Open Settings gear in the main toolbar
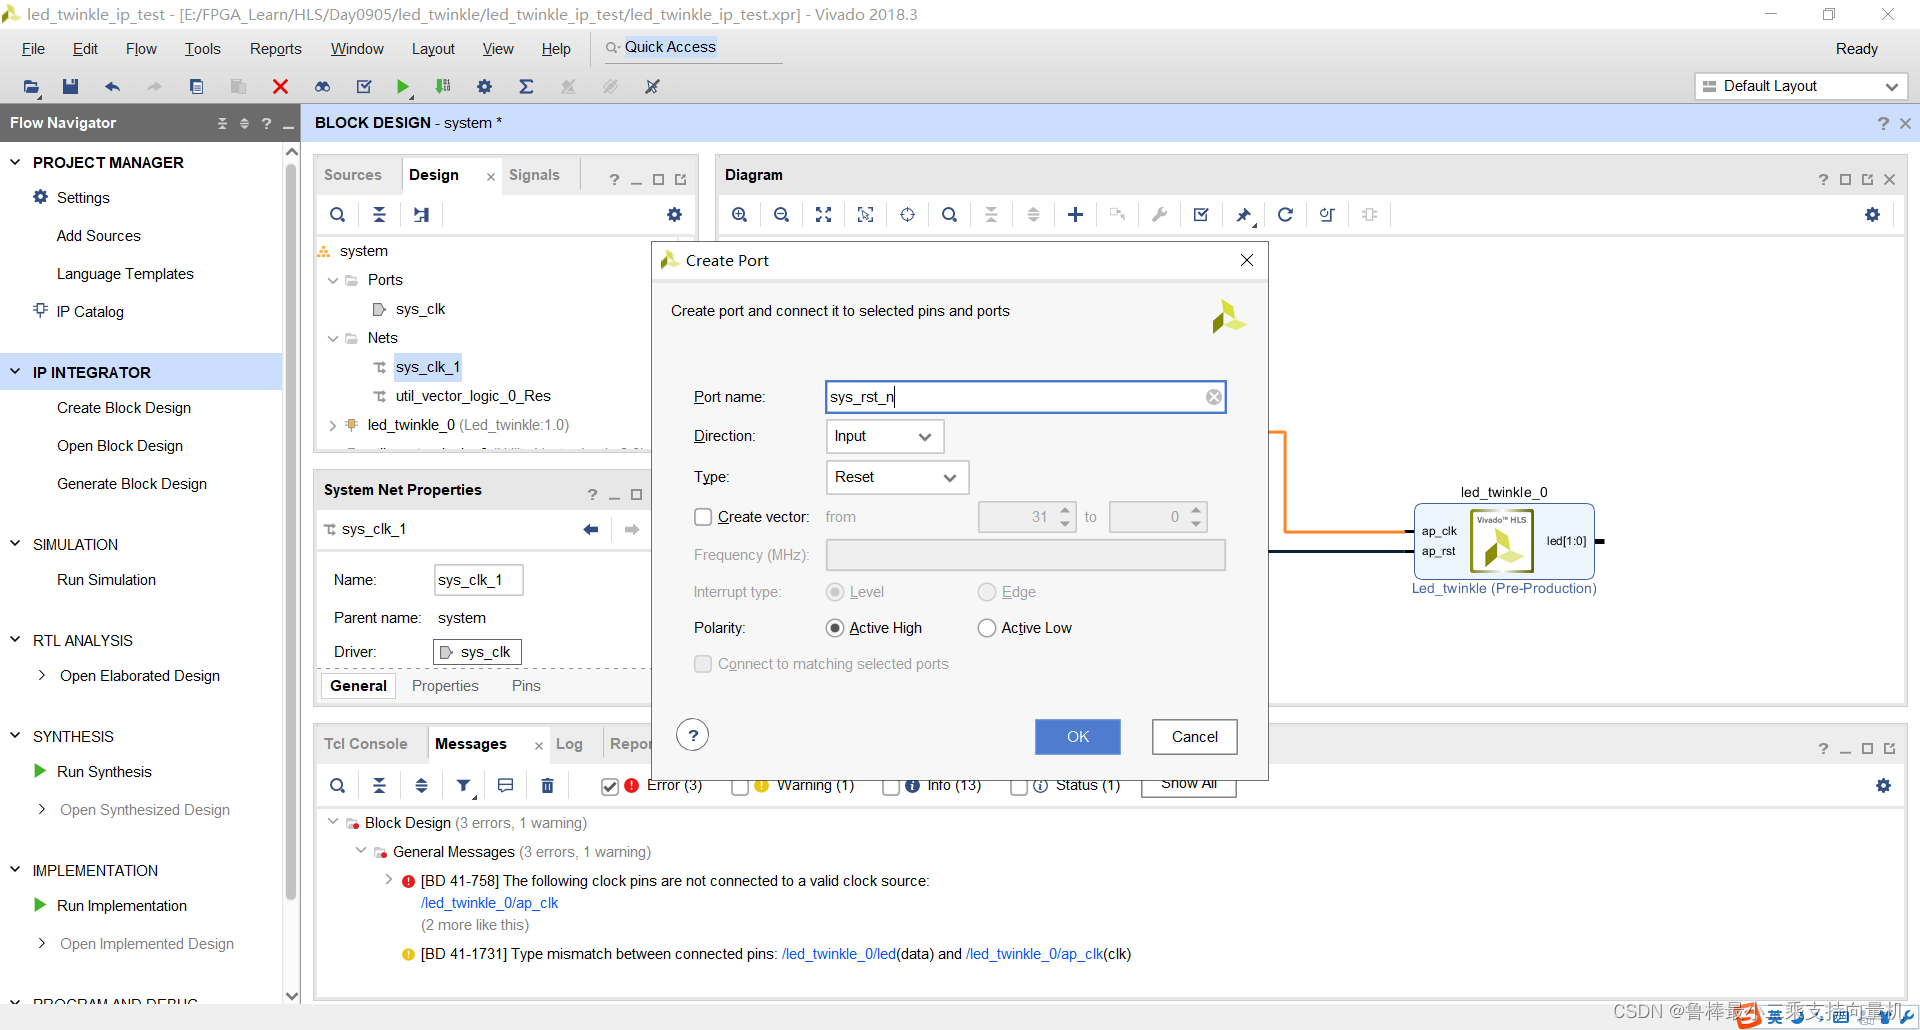Image resolution: width=1920 pixels, height=1030 pixels. (x=484, y=87)
